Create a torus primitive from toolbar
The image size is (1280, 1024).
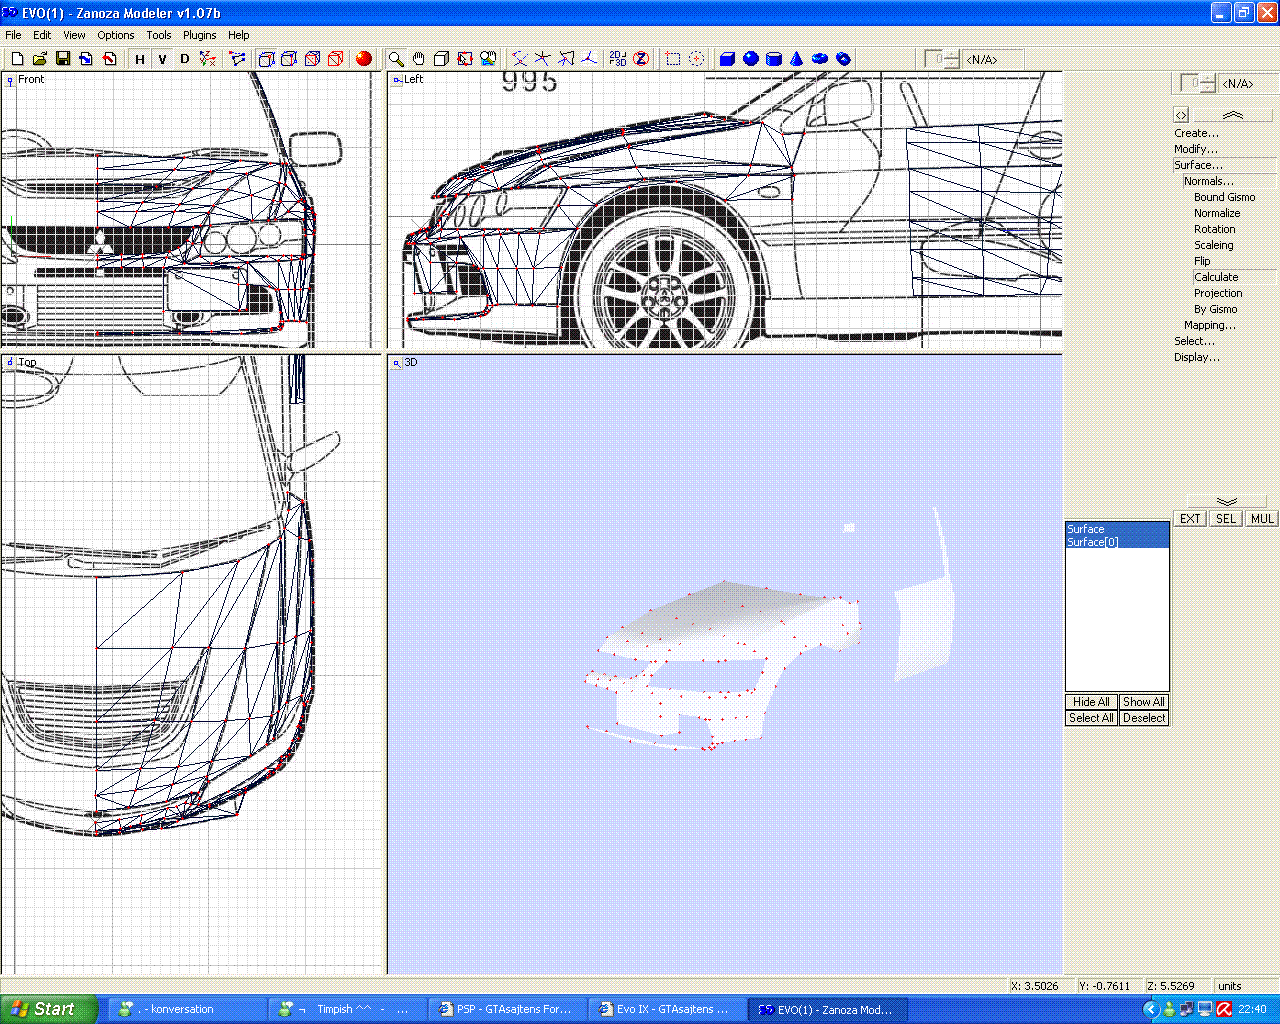coord(820,59)
